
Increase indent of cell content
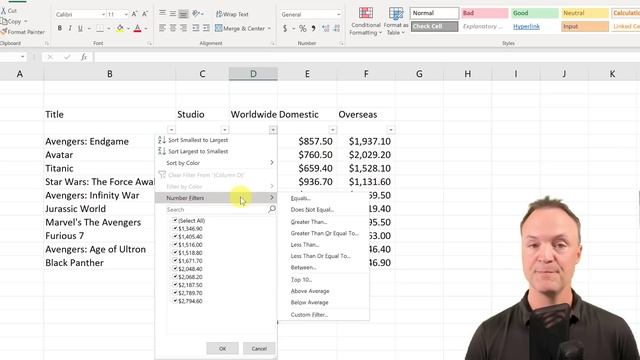(x=206, y=28)
